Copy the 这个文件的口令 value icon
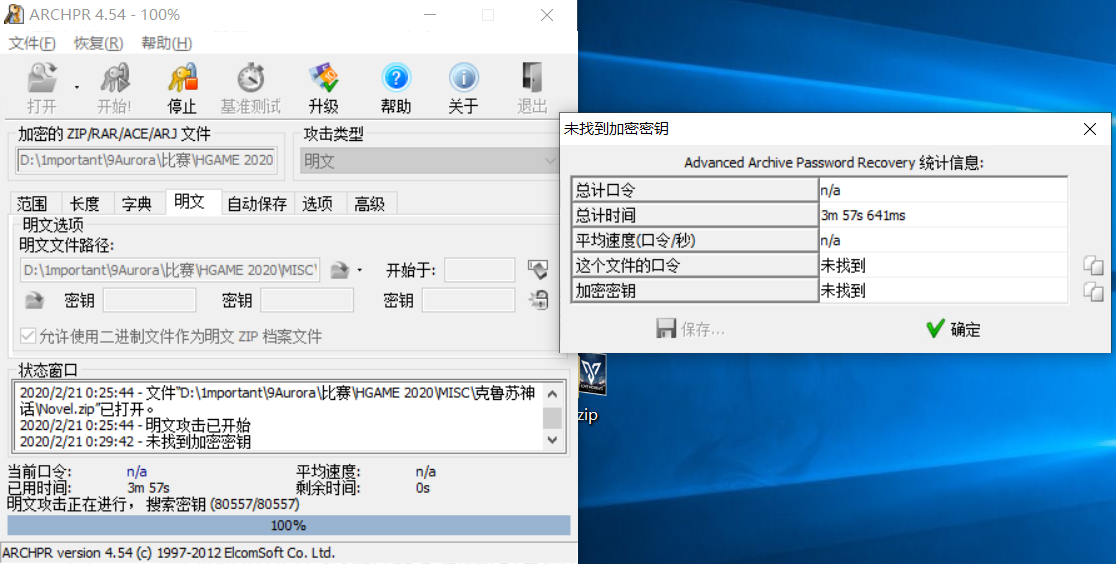Screen dimensions: 1116x564 1093,266
